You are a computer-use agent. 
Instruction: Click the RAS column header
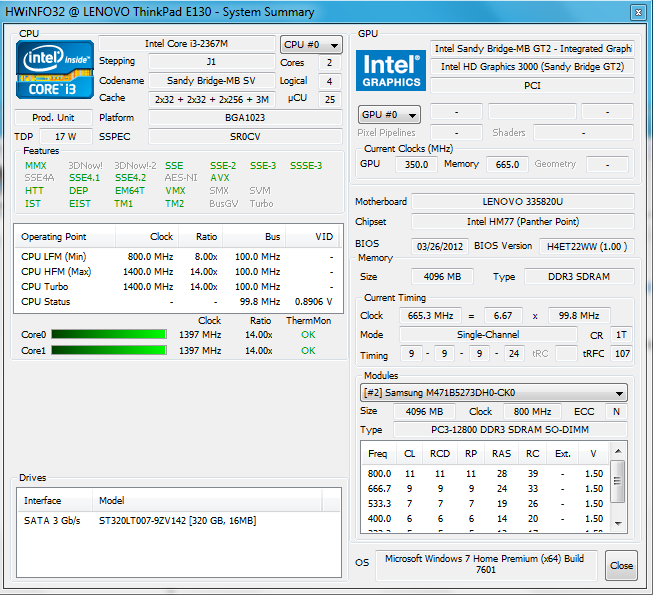pyautogui.click(x=501, y=453)
